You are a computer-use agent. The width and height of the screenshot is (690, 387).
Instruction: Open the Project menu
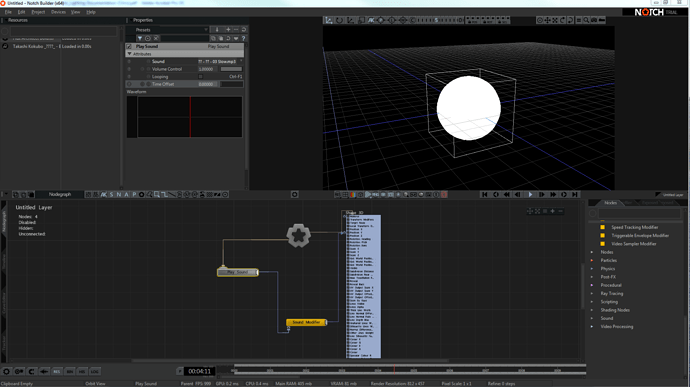(x=38, y=12)
